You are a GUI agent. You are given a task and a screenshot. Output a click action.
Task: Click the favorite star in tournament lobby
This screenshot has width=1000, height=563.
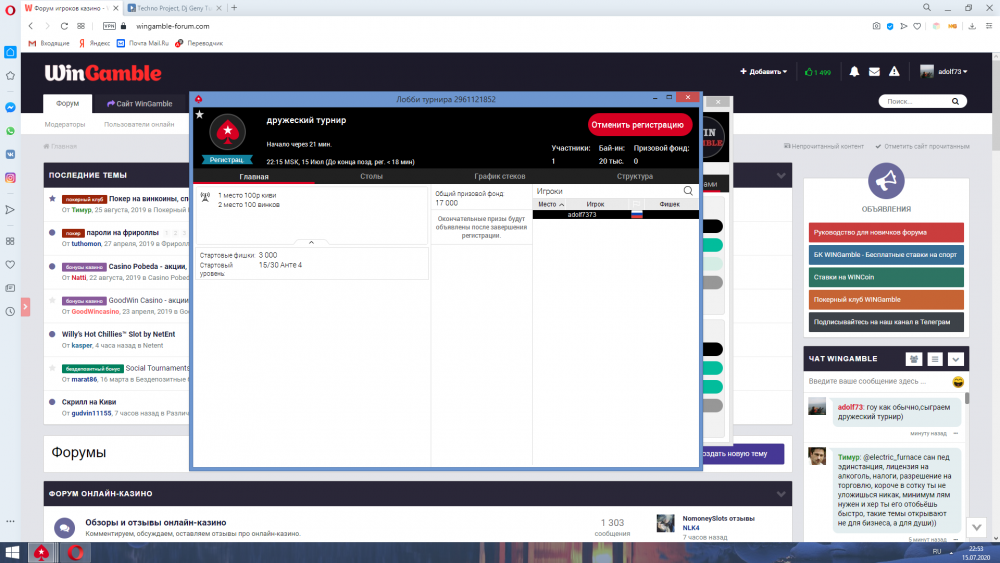click(199, 114)
